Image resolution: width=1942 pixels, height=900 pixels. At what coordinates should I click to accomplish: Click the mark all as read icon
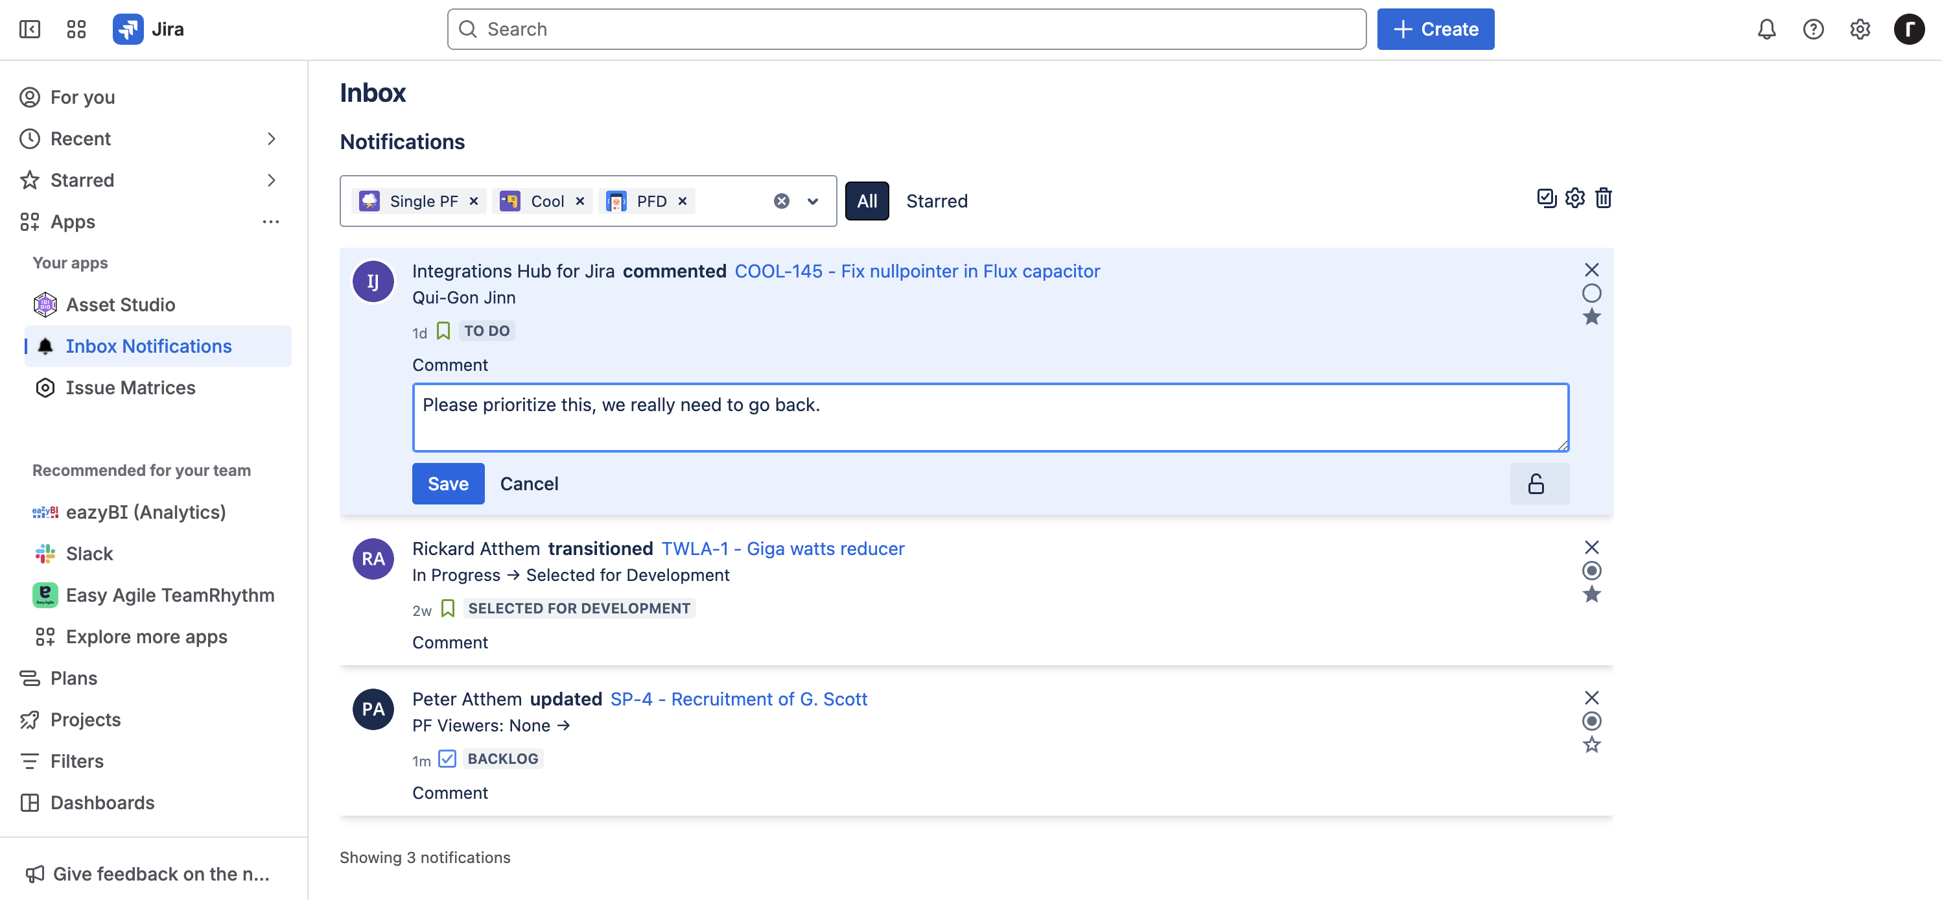click(x=1546, y=198)
